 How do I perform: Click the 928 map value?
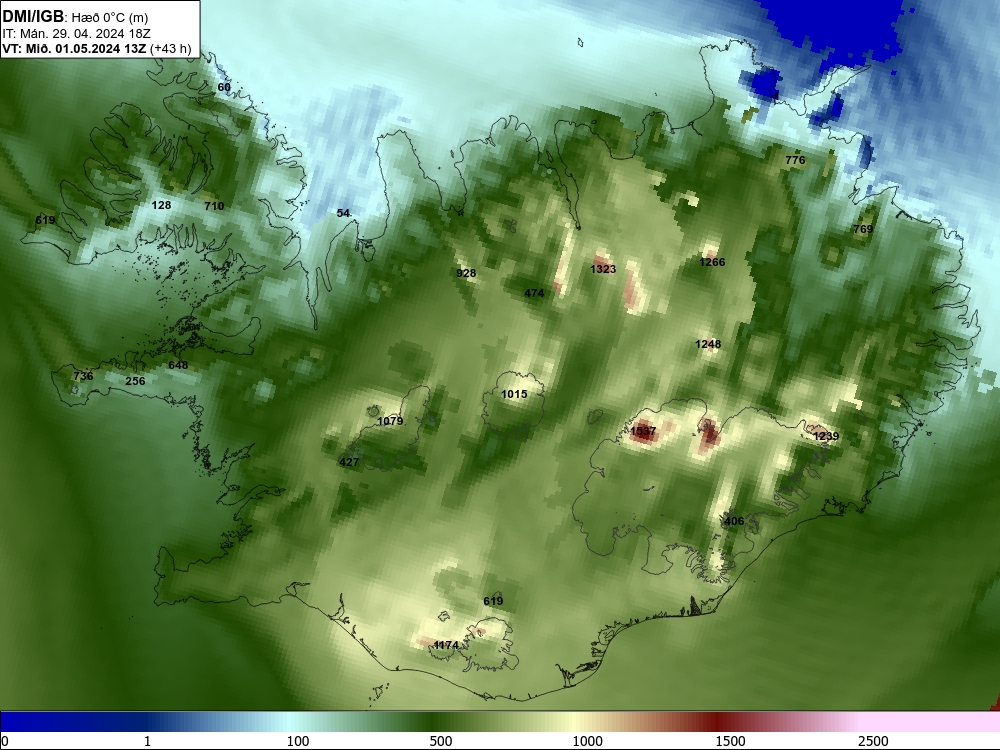[466, 273]
